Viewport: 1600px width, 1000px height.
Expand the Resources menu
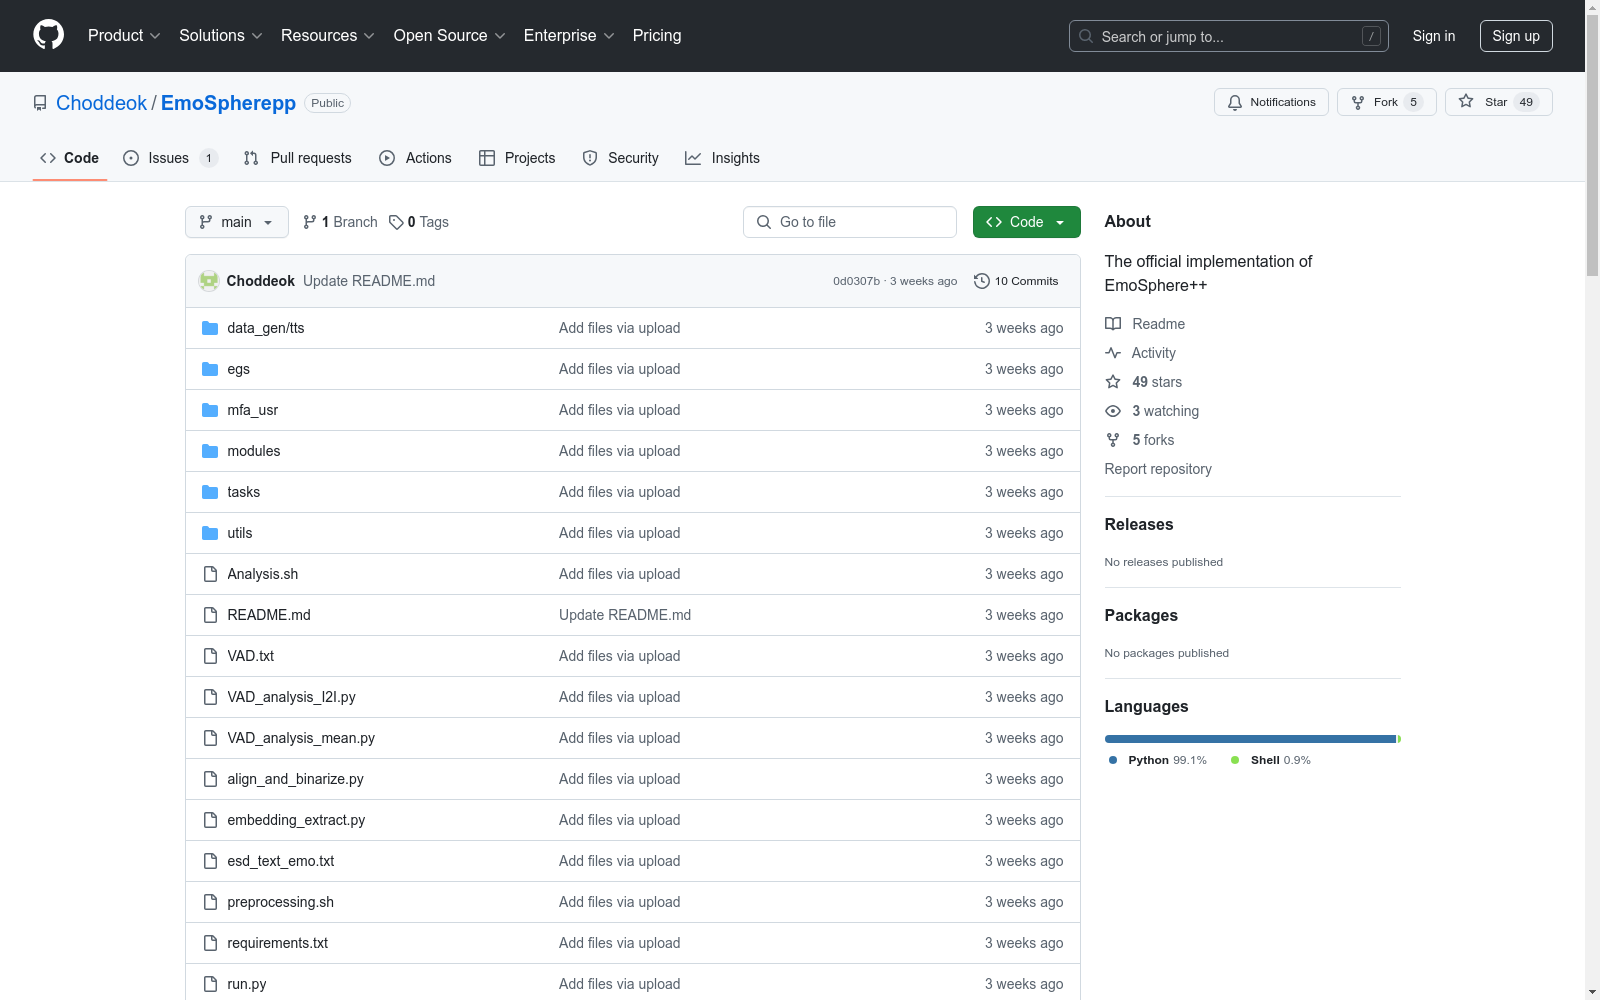(x=328, y=35)
